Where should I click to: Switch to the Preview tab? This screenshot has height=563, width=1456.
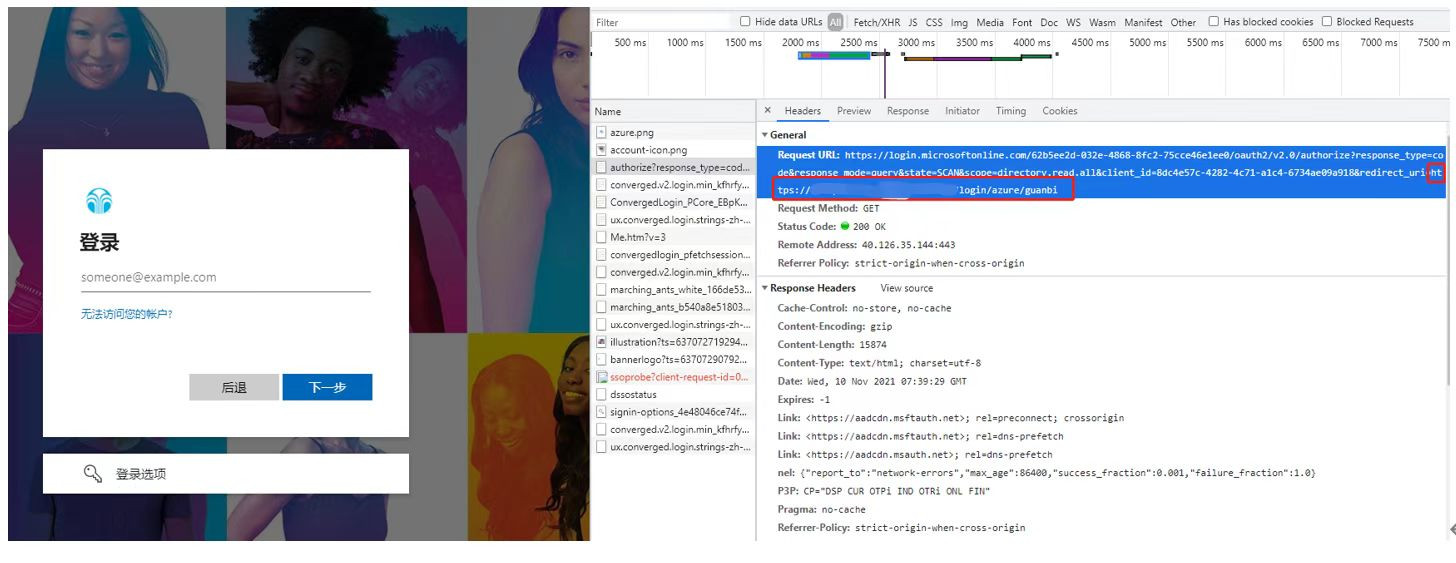point(854,111)
